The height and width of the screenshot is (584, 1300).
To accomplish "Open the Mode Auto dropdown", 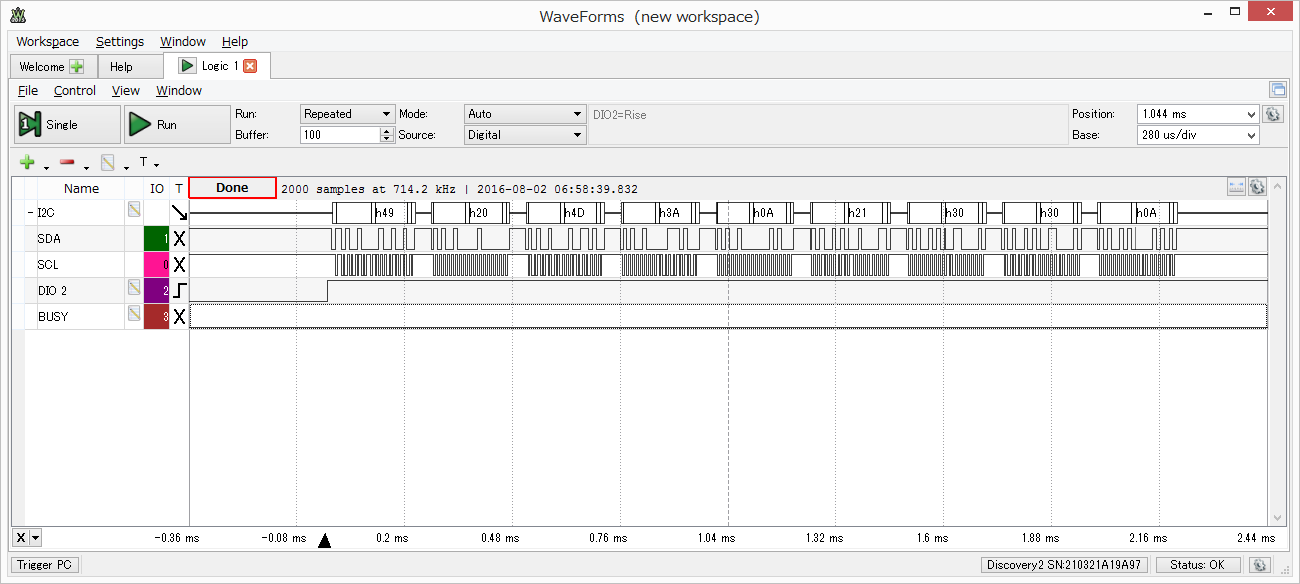I will tap(524, 114).
